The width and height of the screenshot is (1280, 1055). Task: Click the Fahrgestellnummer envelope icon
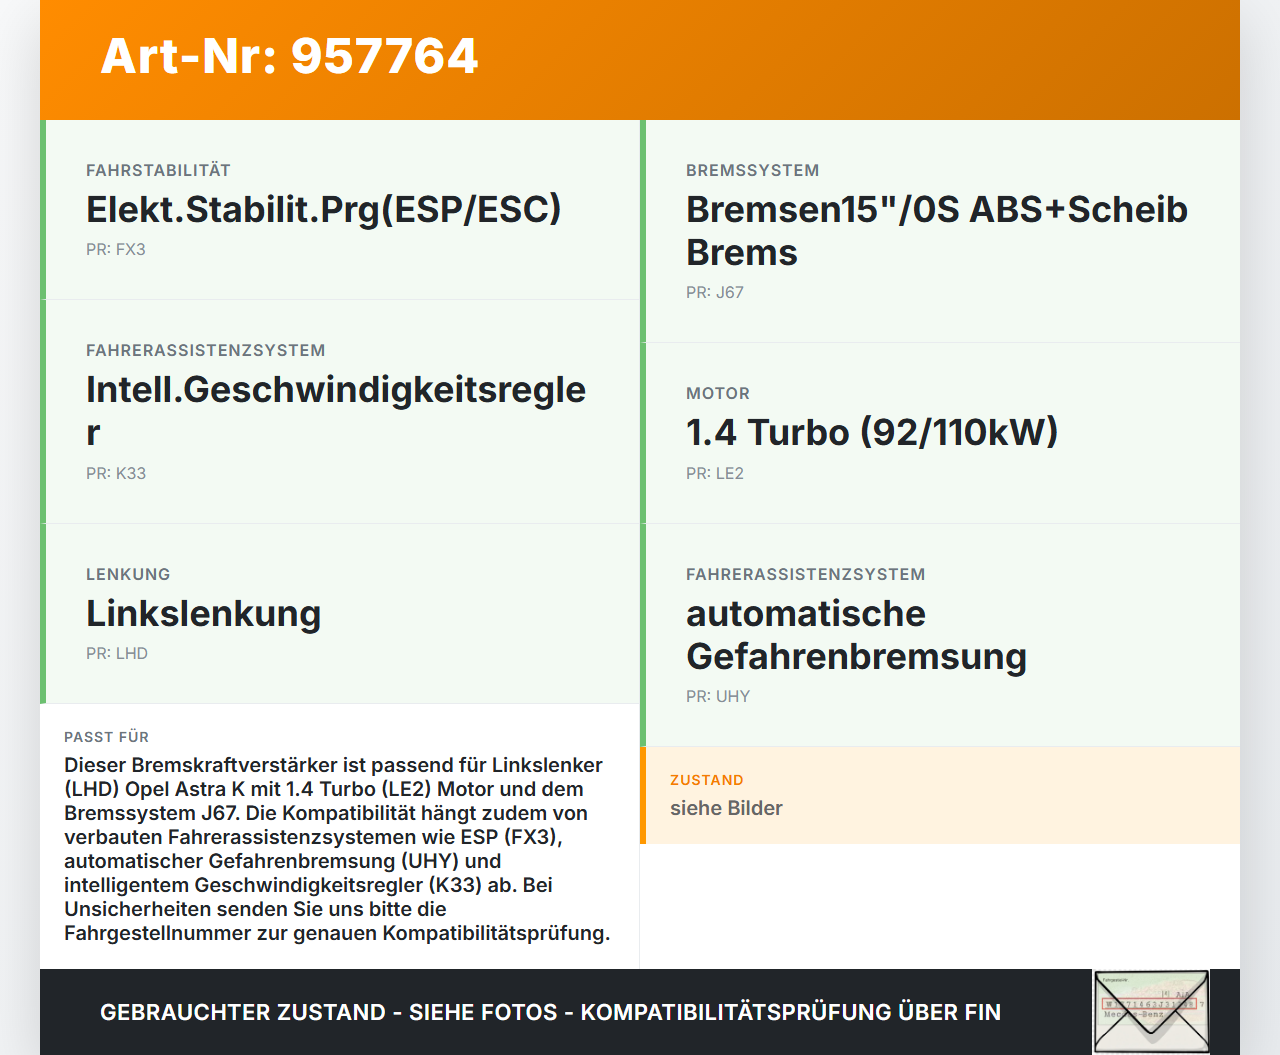pos(1151,1011)
